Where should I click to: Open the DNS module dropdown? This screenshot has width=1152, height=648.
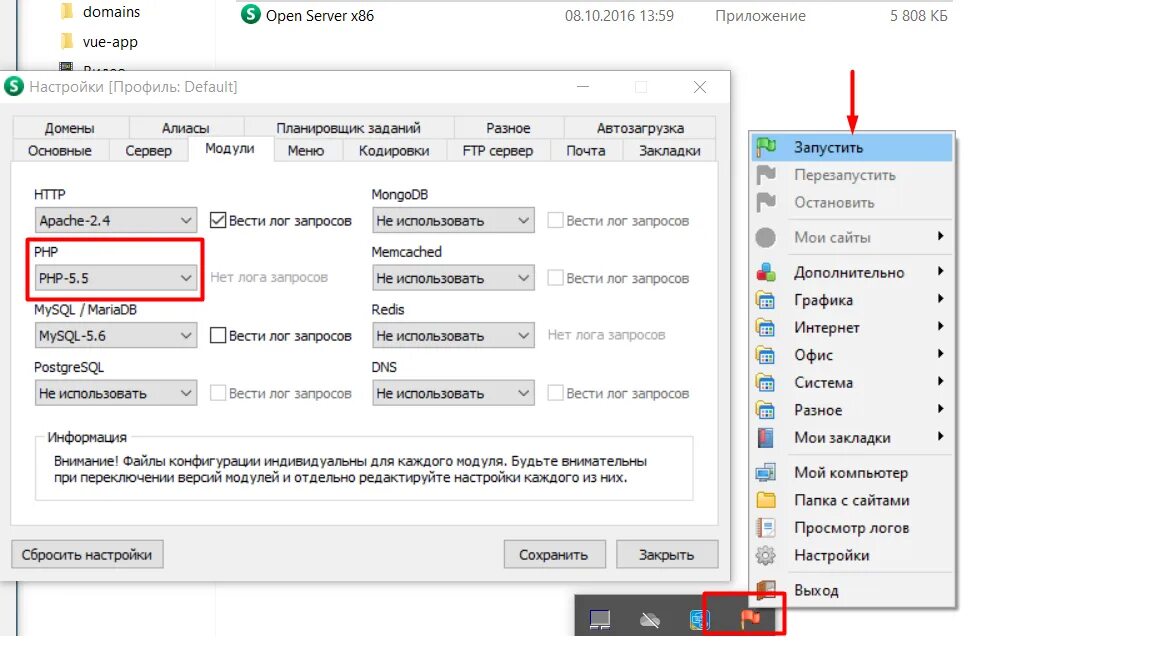[x=453, y=393]
